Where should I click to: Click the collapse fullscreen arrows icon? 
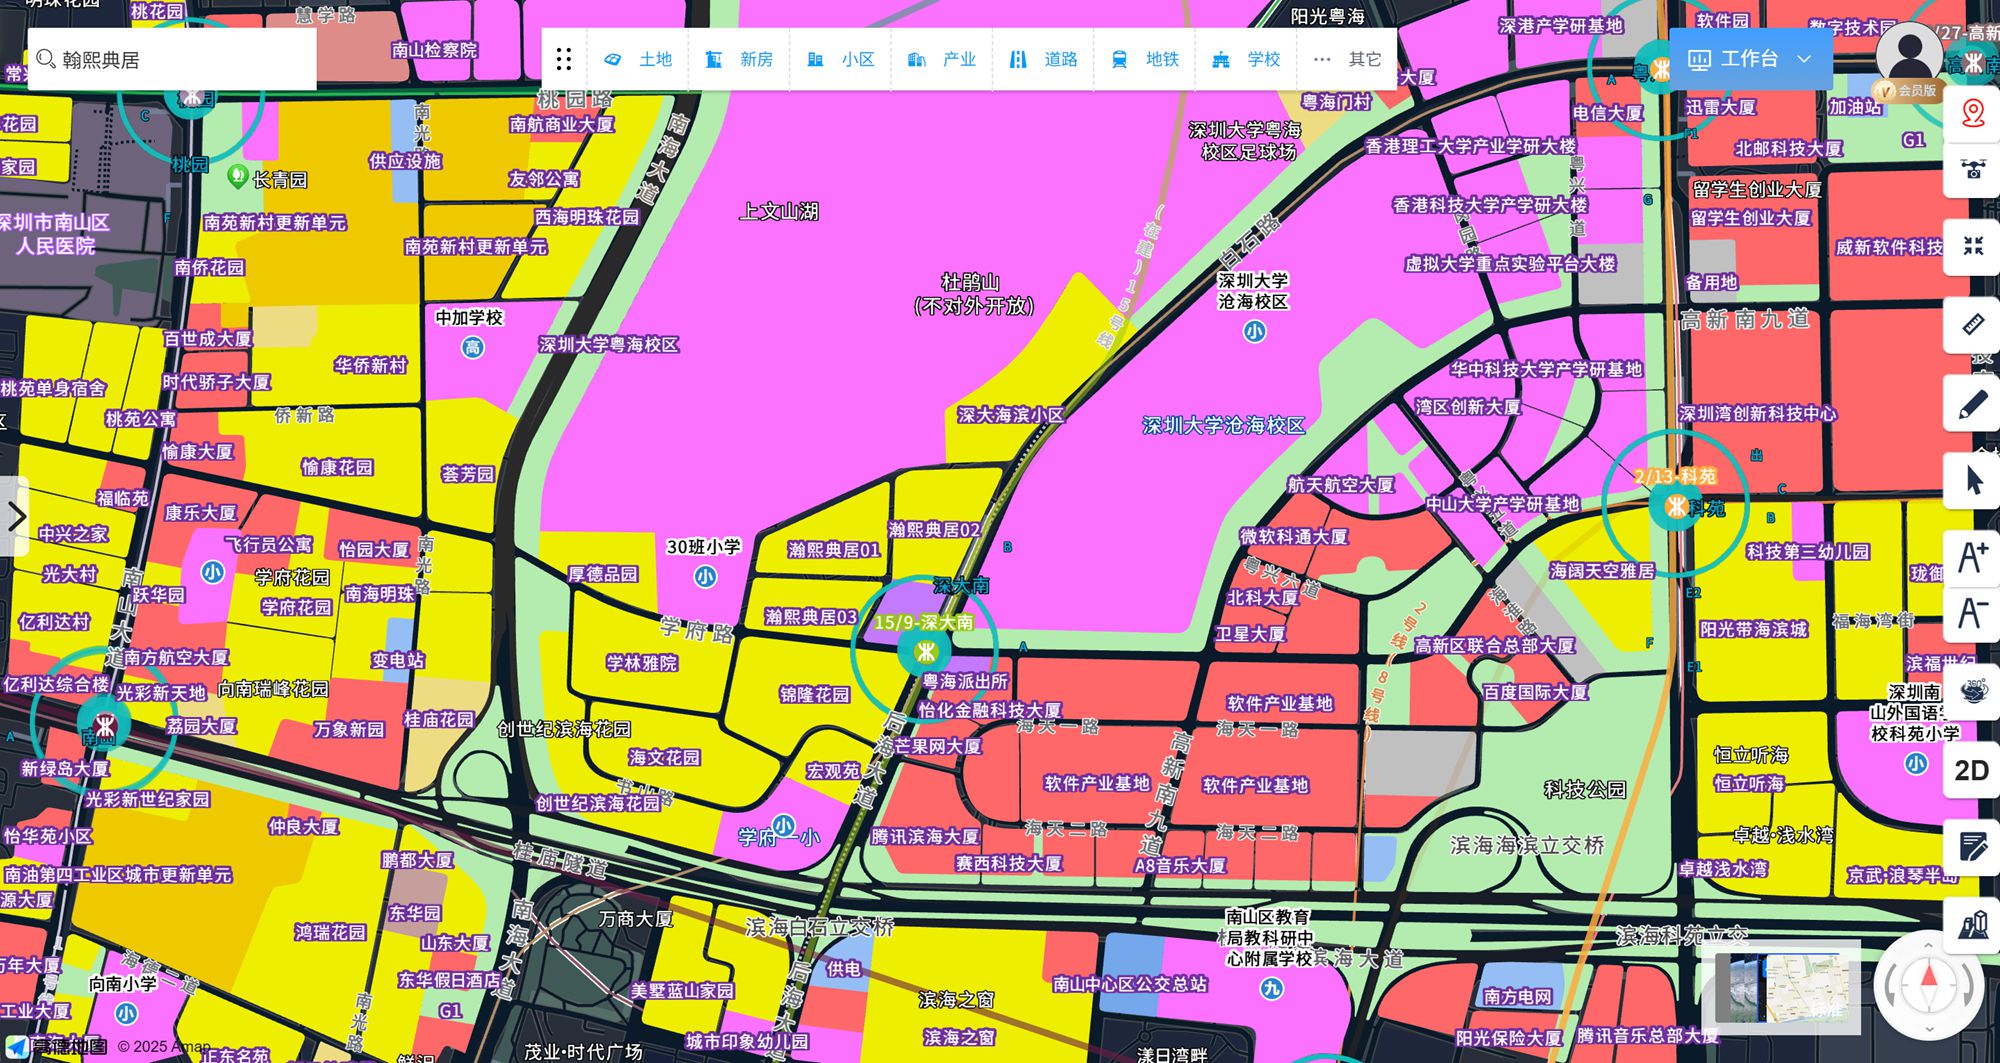tap(1972, 246)
